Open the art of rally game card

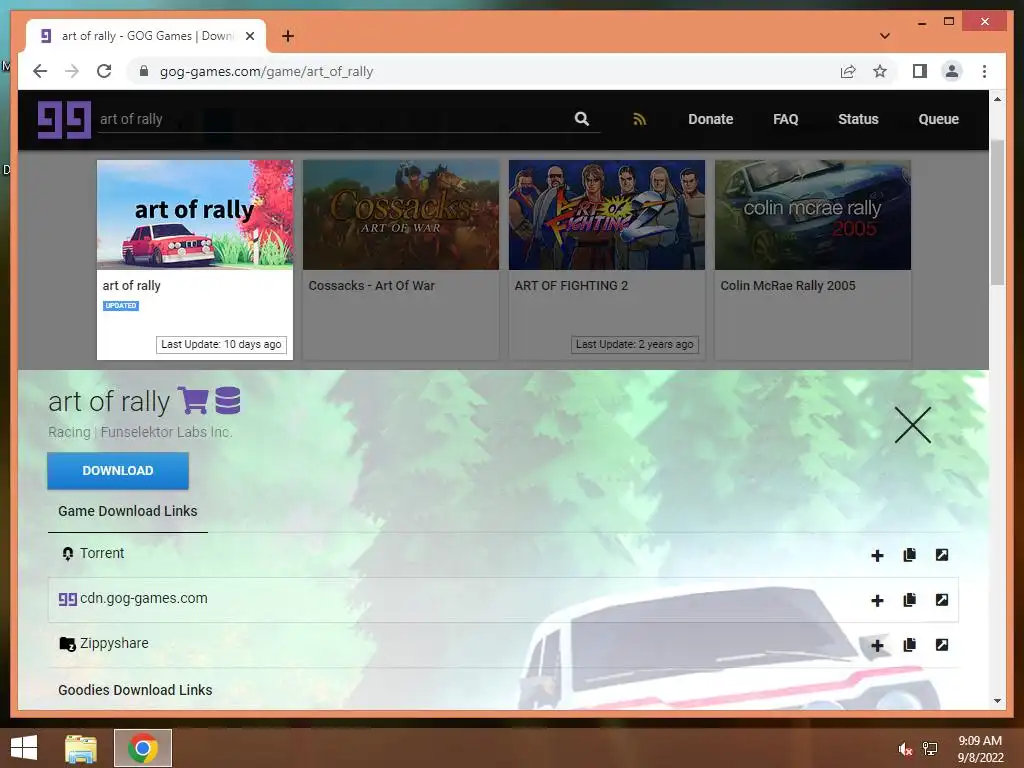click(195, 260)
